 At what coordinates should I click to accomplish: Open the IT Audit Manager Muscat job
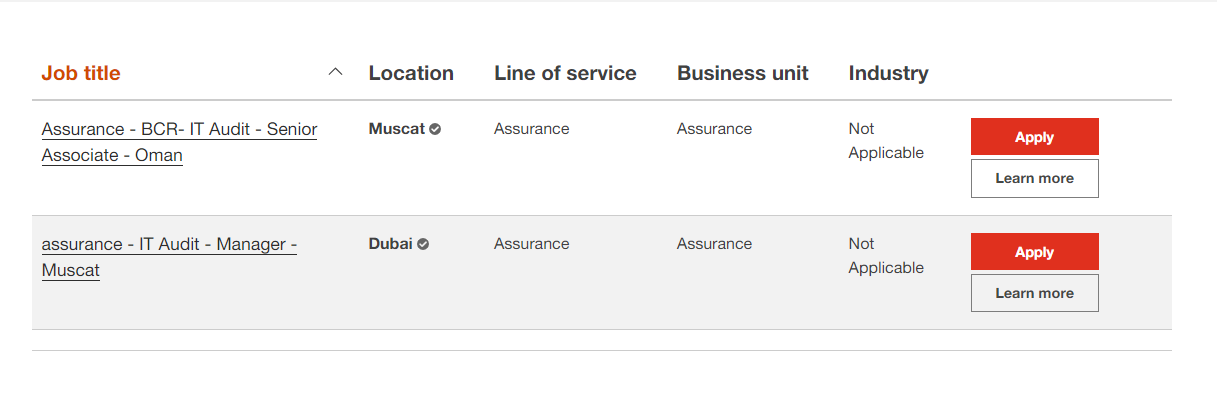coord(169,257)
